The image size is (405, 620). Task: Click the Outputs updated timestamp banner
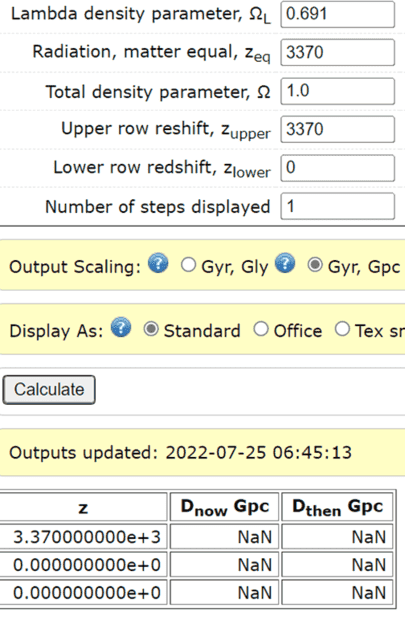coord(202,453)
